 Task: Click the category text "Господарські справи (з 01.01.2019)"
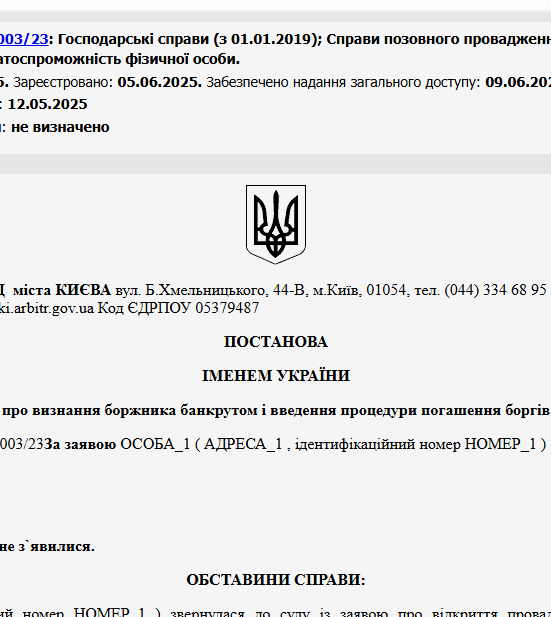pyautogui.click(x=190, y=39)
